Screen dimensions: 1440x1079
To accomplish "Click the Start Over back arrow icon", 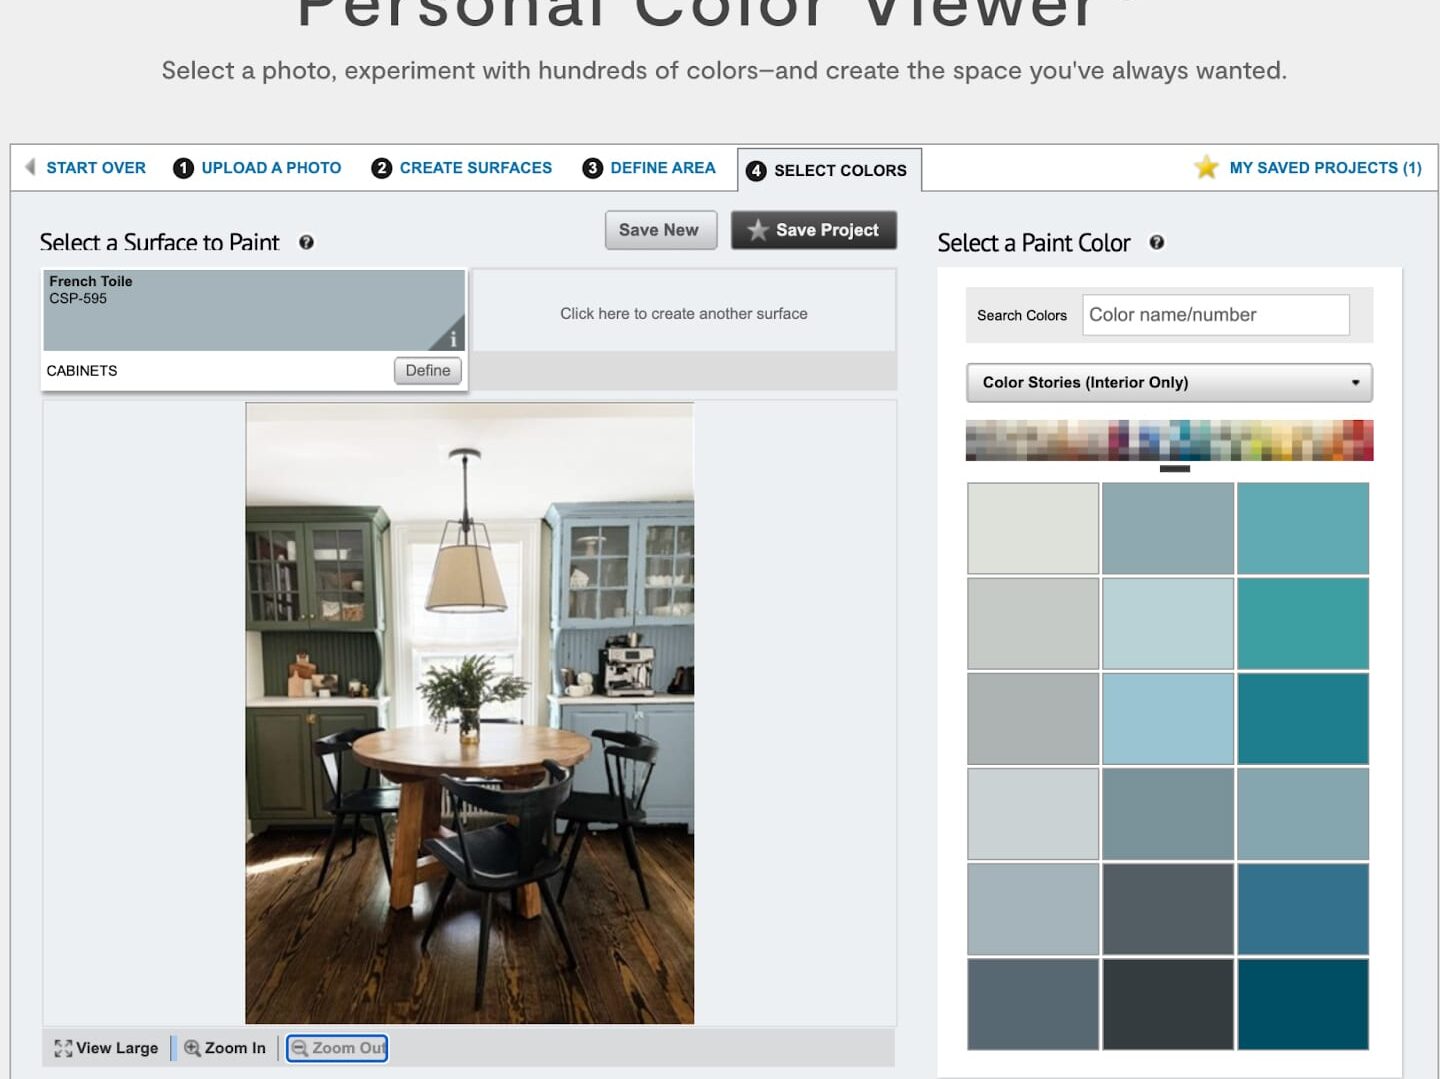I will coord(30,167).
